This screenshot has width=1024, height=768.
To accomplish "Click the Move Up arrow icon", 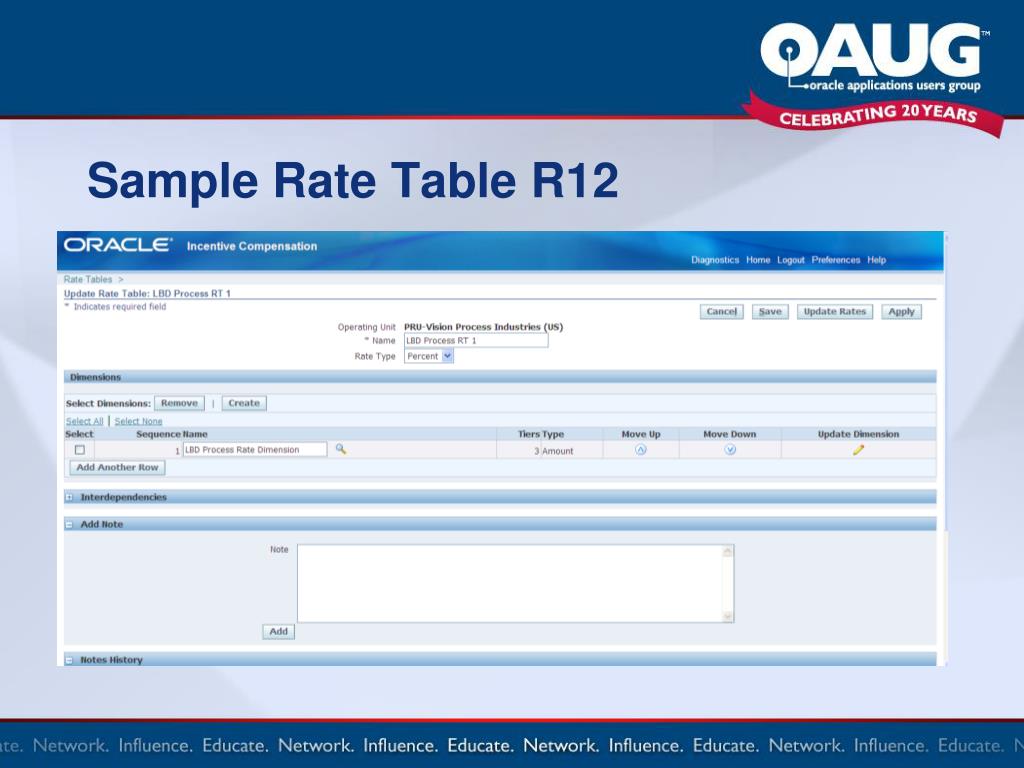I will tap(641, 450).
